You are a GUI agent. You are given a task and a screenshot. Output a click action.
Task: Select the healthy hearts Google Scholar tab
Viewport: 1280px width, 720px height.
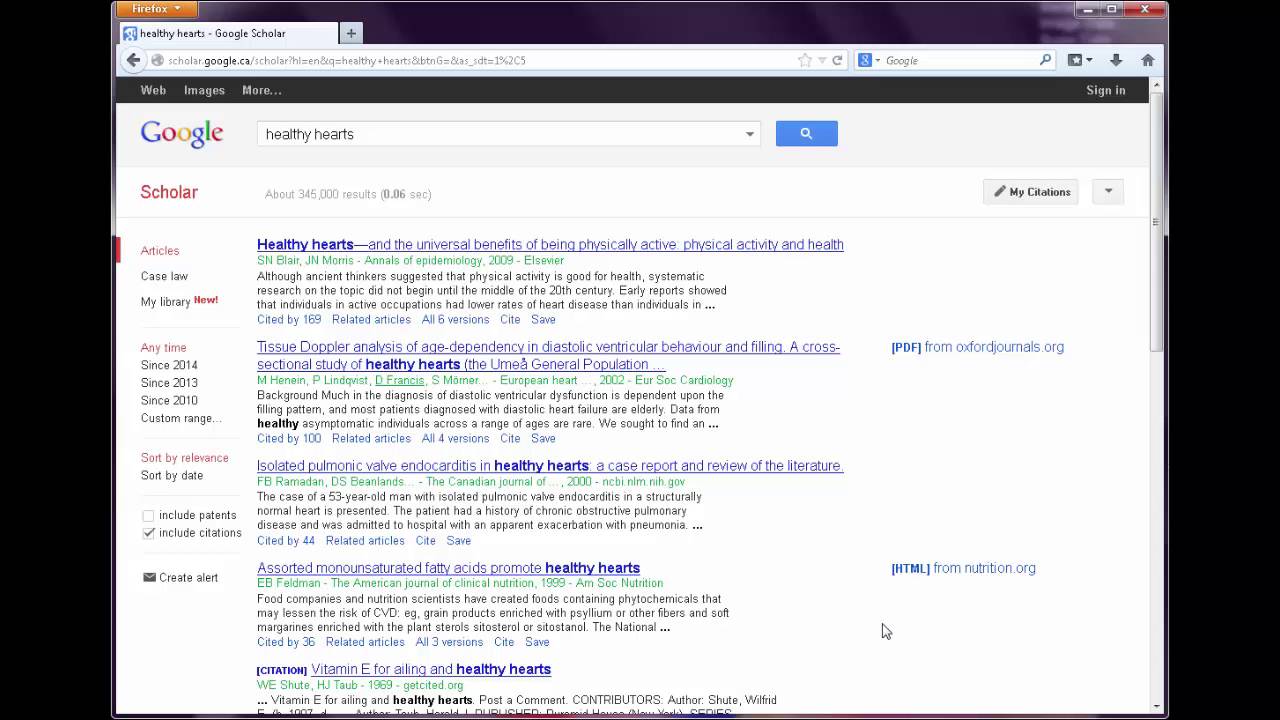point(228,33)
